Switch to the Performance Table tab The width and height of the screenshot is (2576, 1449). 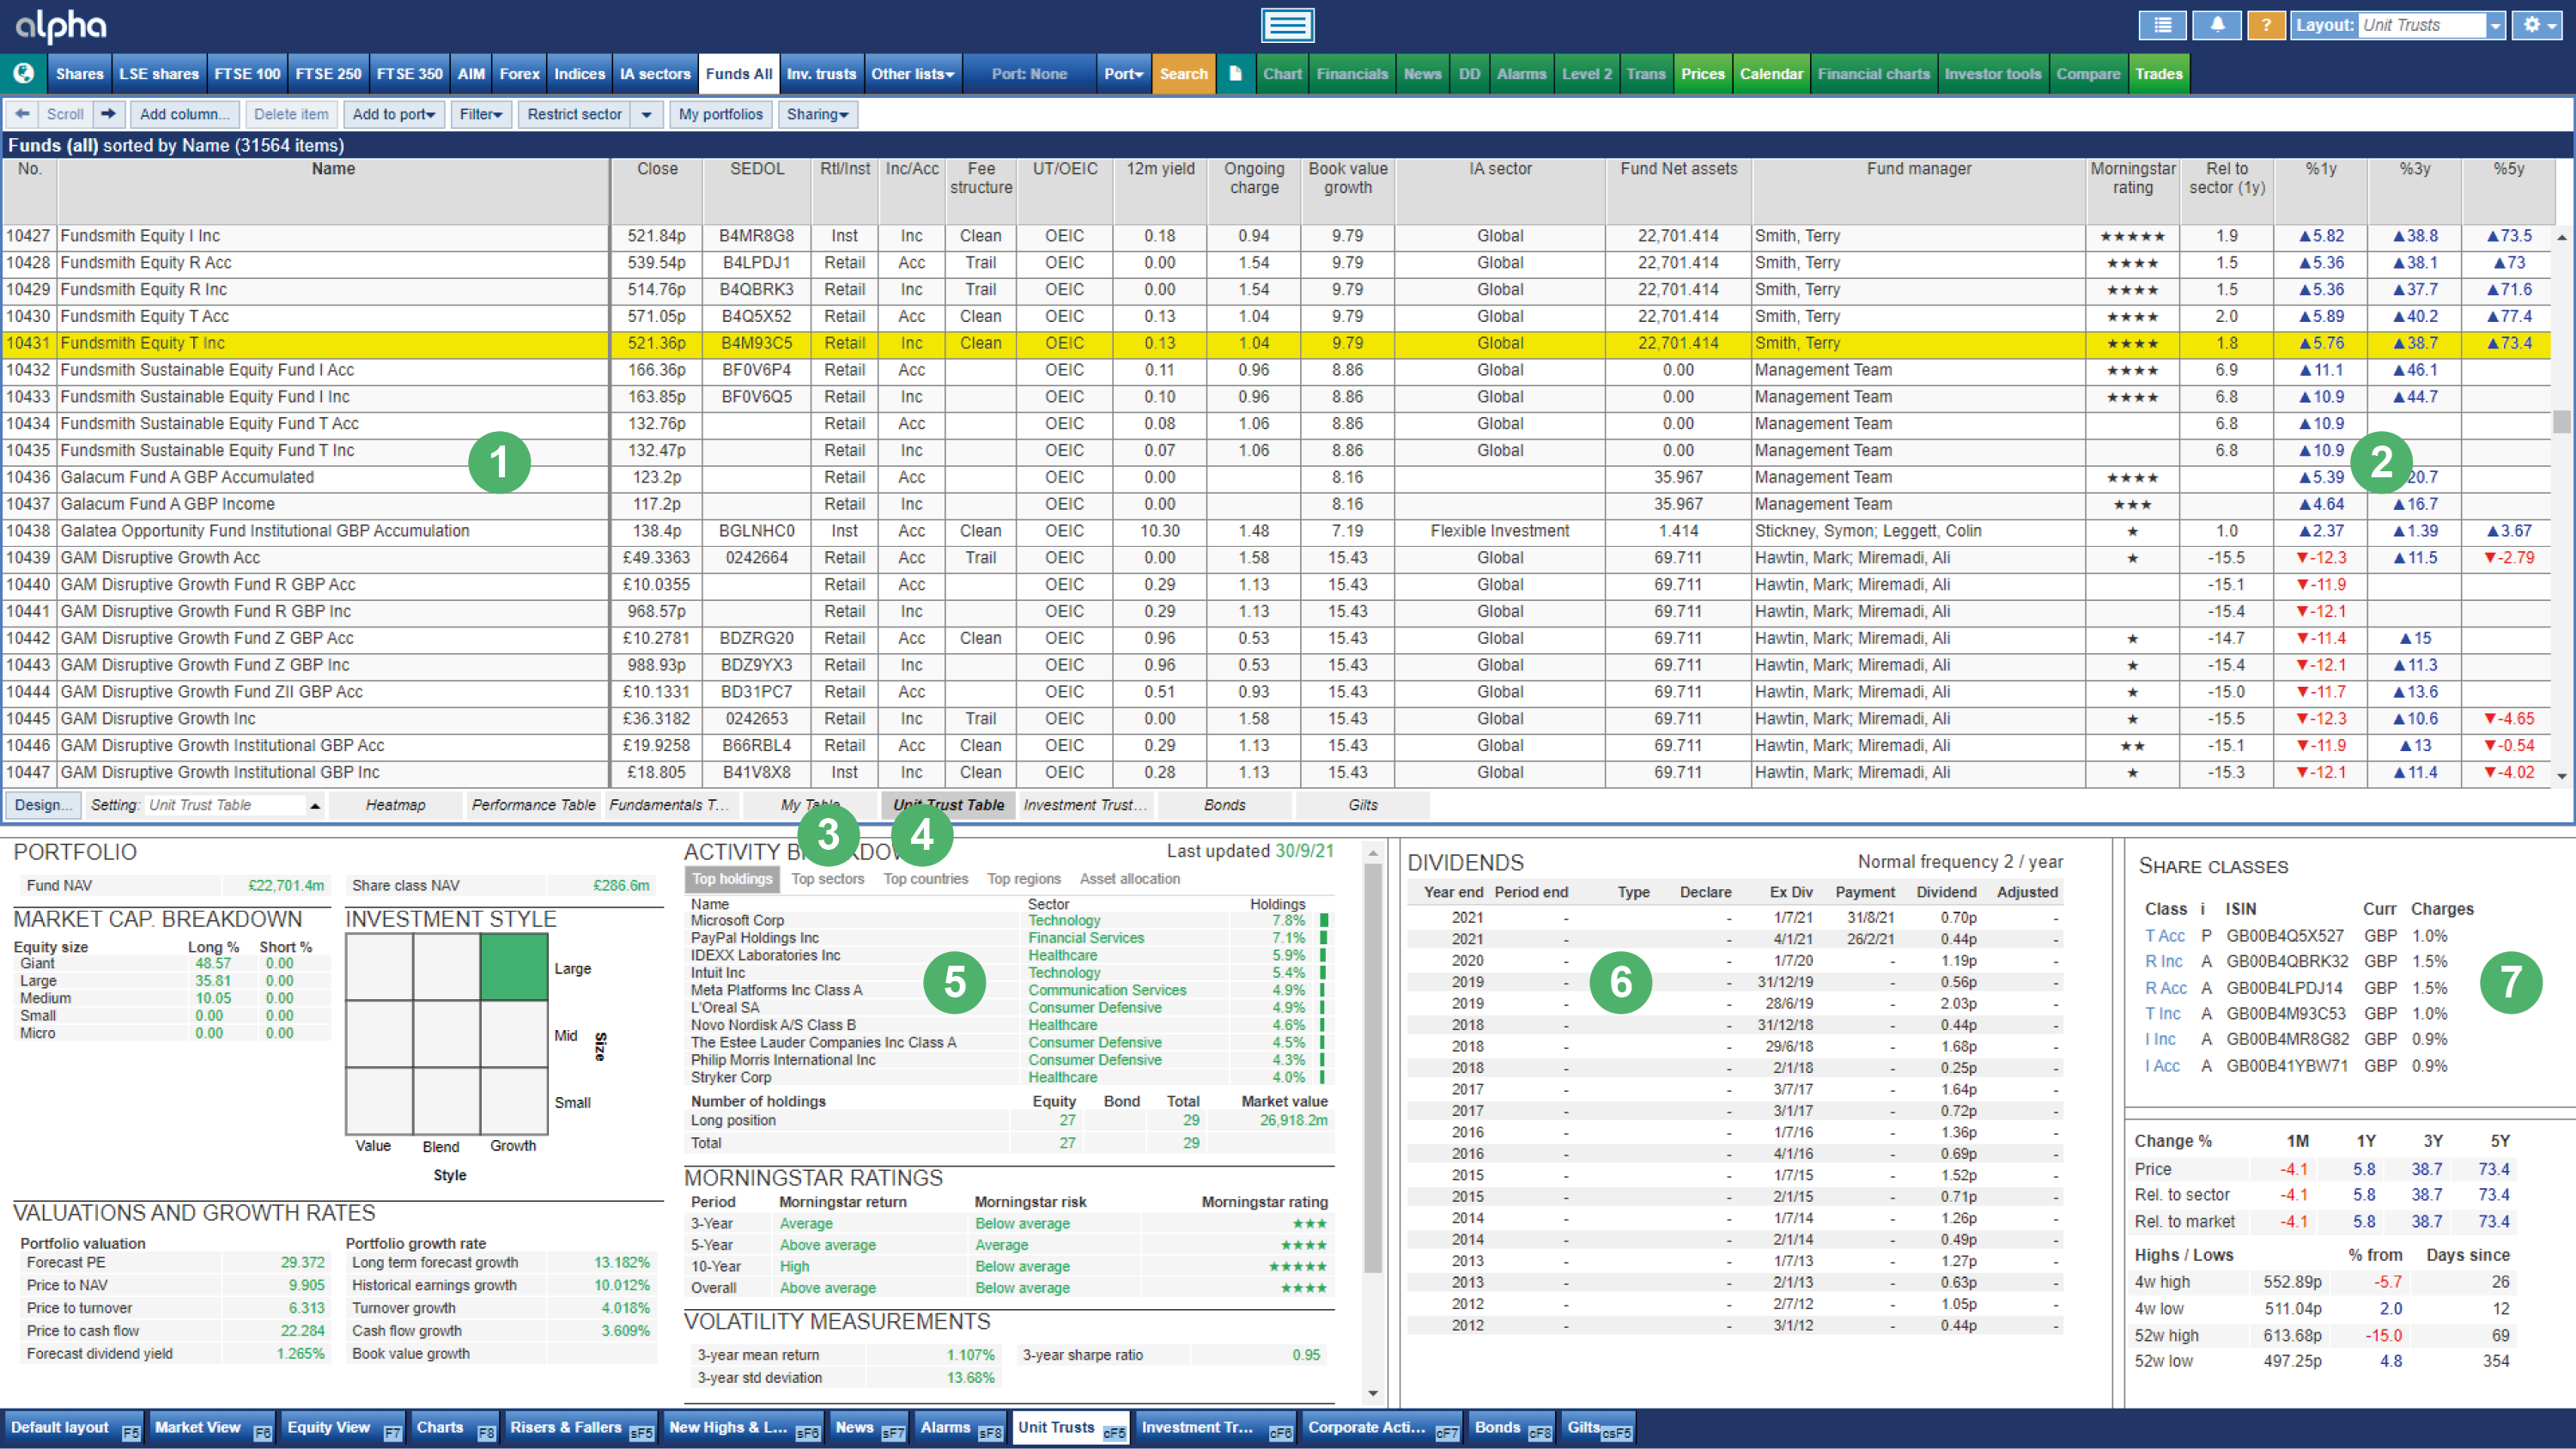point(533,805)
